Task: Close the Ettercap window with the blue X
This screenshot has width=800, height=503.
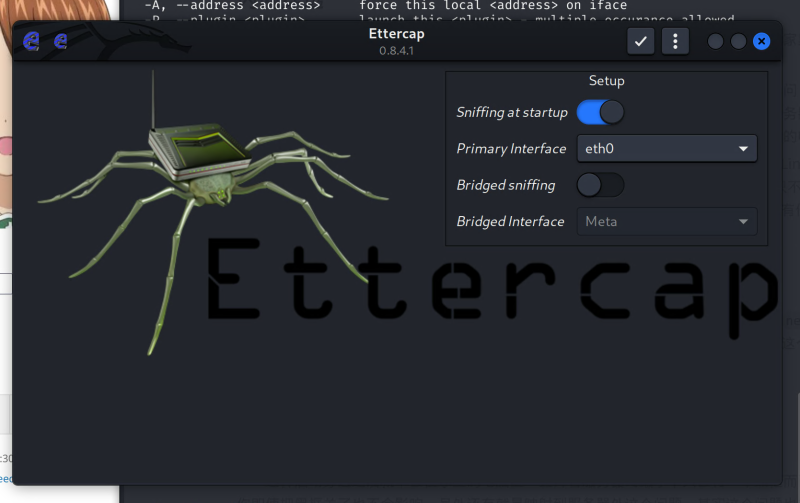Action: (761, 41)
